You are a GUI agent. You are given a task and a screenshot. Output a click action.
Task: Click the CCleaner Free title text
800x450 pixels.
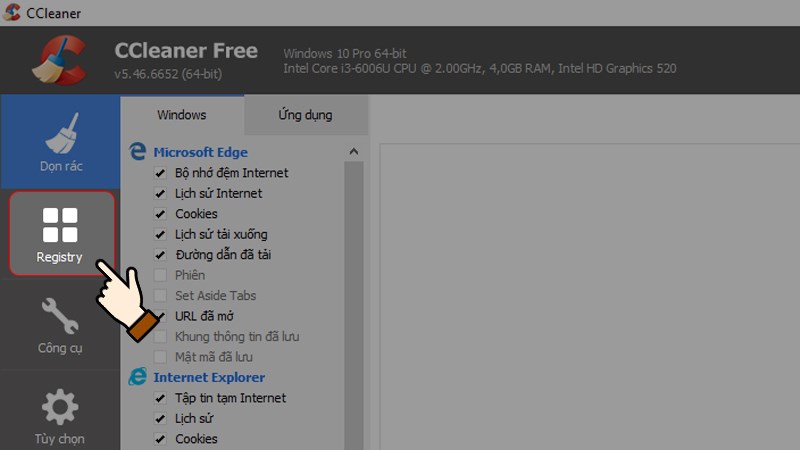pyautogui.click(x=186, y=51)
